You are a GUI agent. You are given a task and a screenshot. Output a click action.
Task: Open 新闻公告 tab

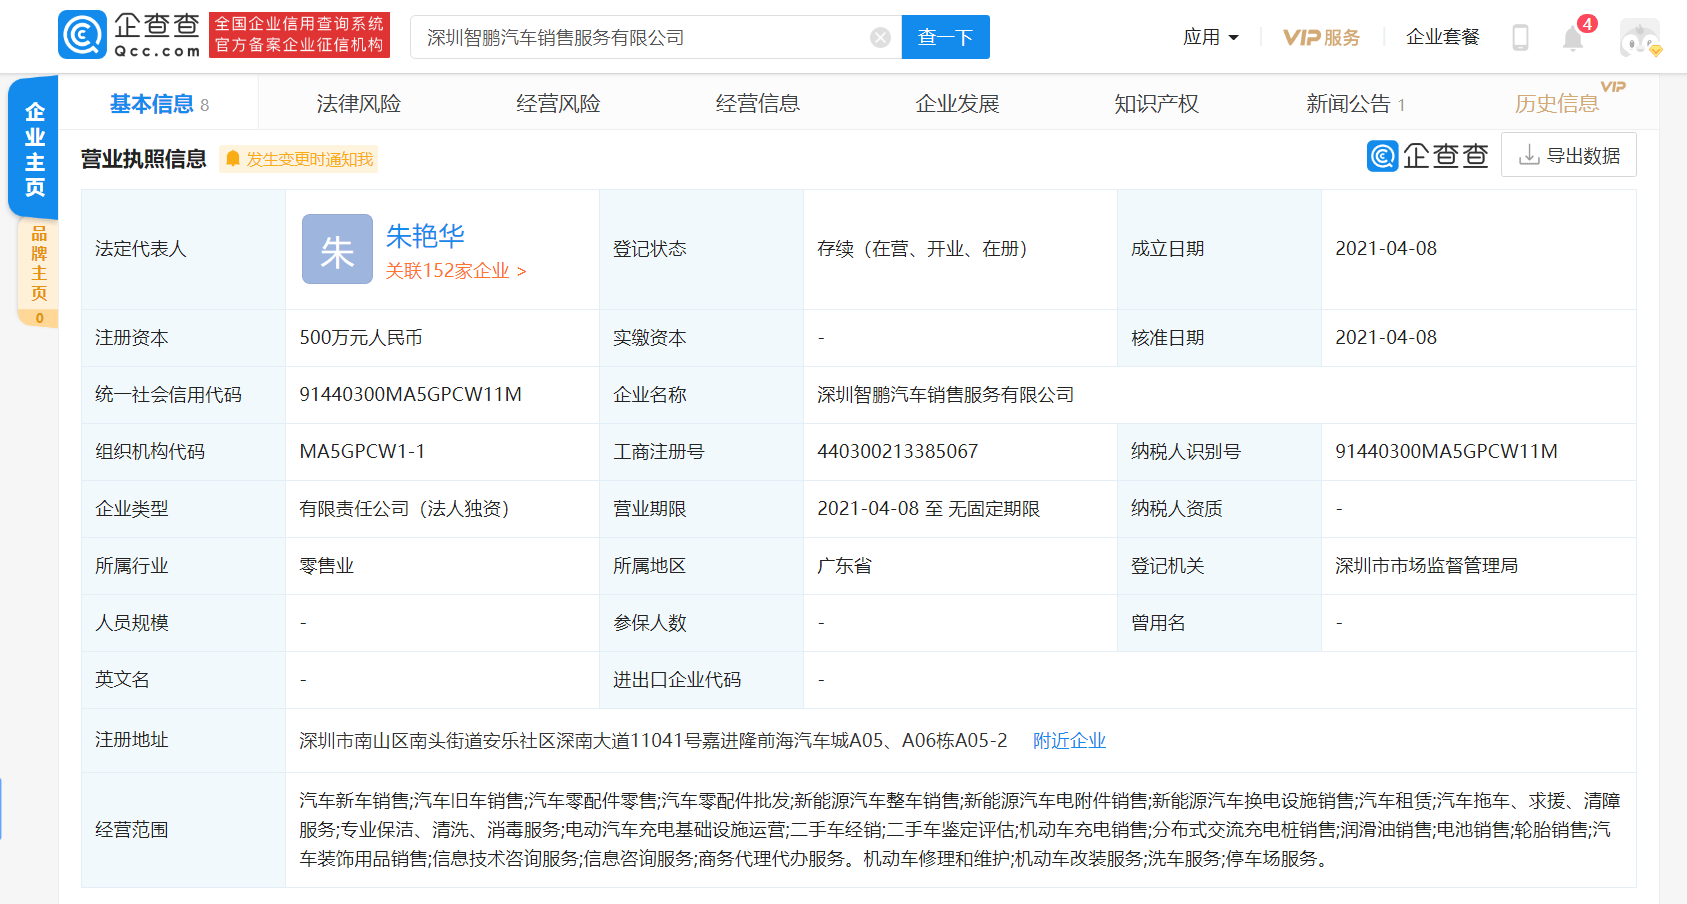[1355, 104]
